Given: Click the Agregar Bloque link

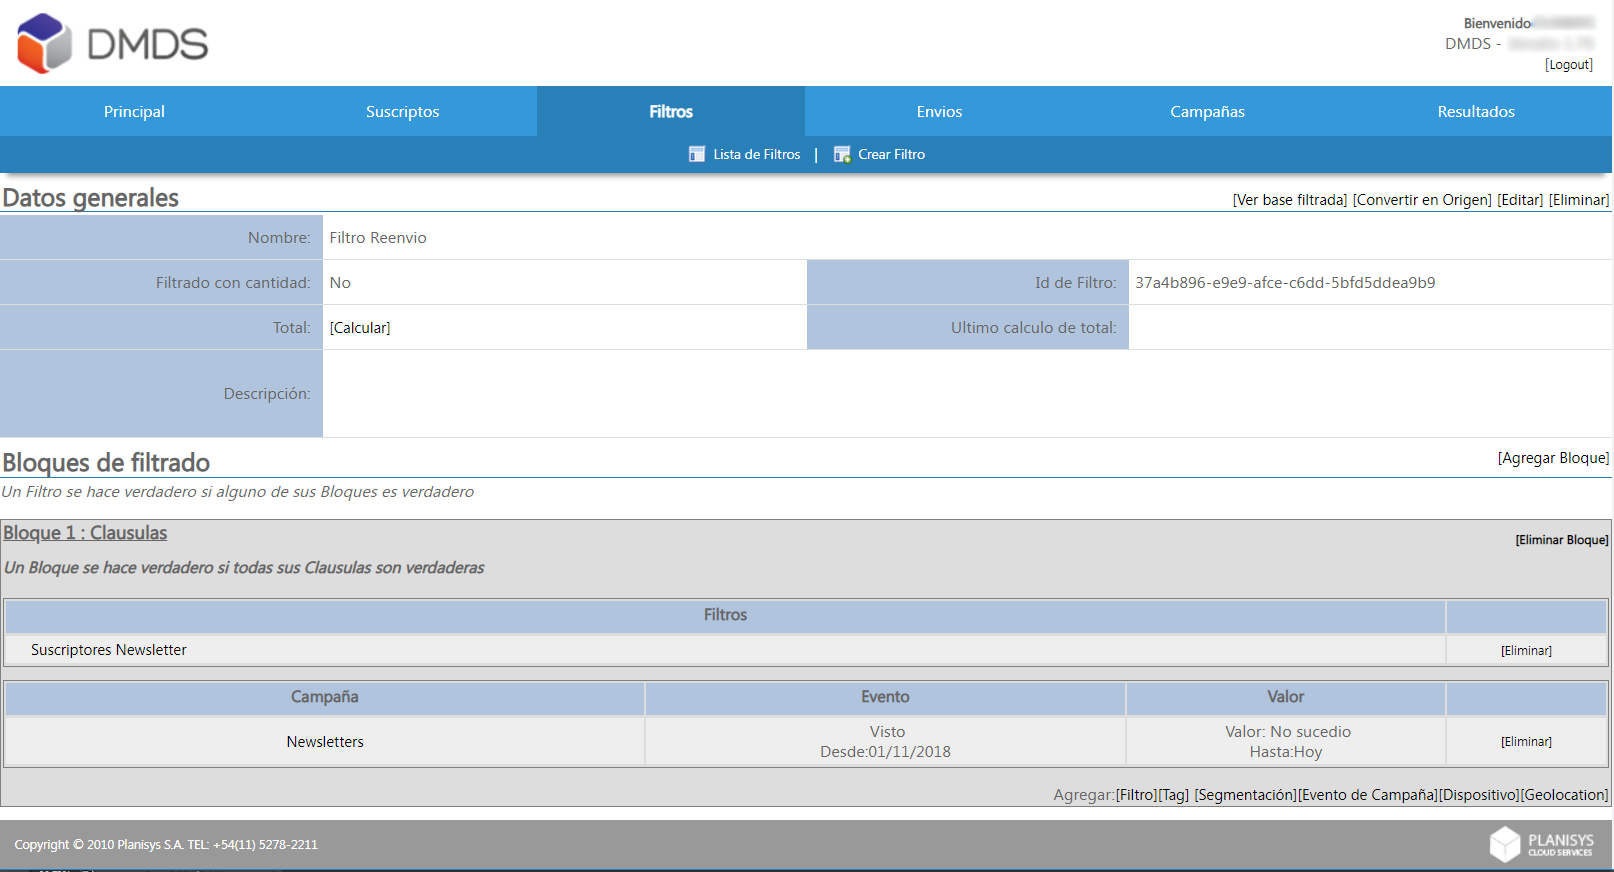Looking at the screenshot, I should coord(1553,458).
